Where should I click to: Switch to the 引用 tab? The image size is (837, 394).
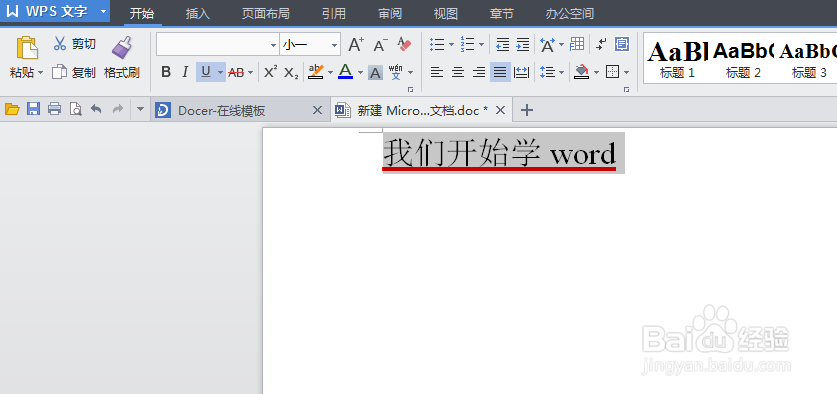[334, 13]
